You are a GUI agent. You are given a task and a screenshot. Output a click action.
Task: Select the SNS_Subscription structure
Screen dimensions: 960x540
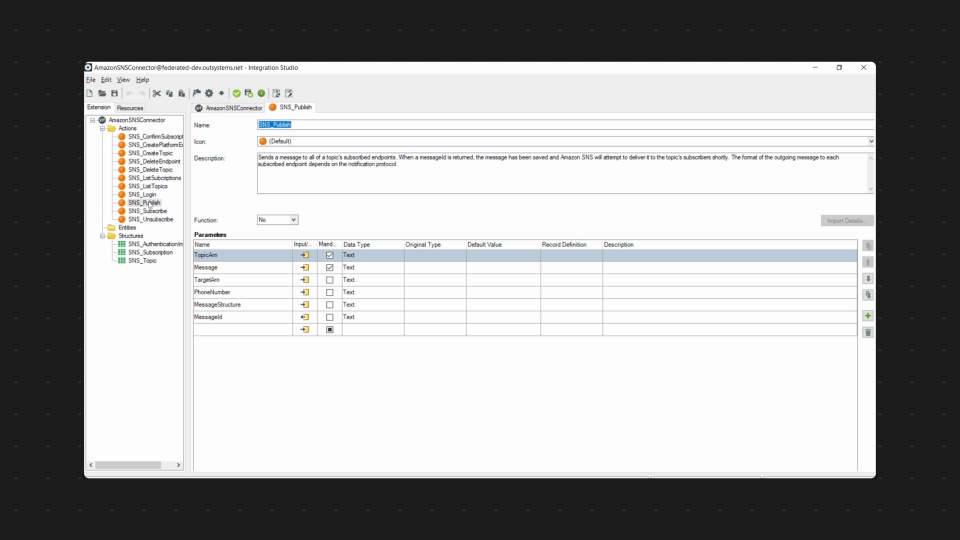[151, 252]
